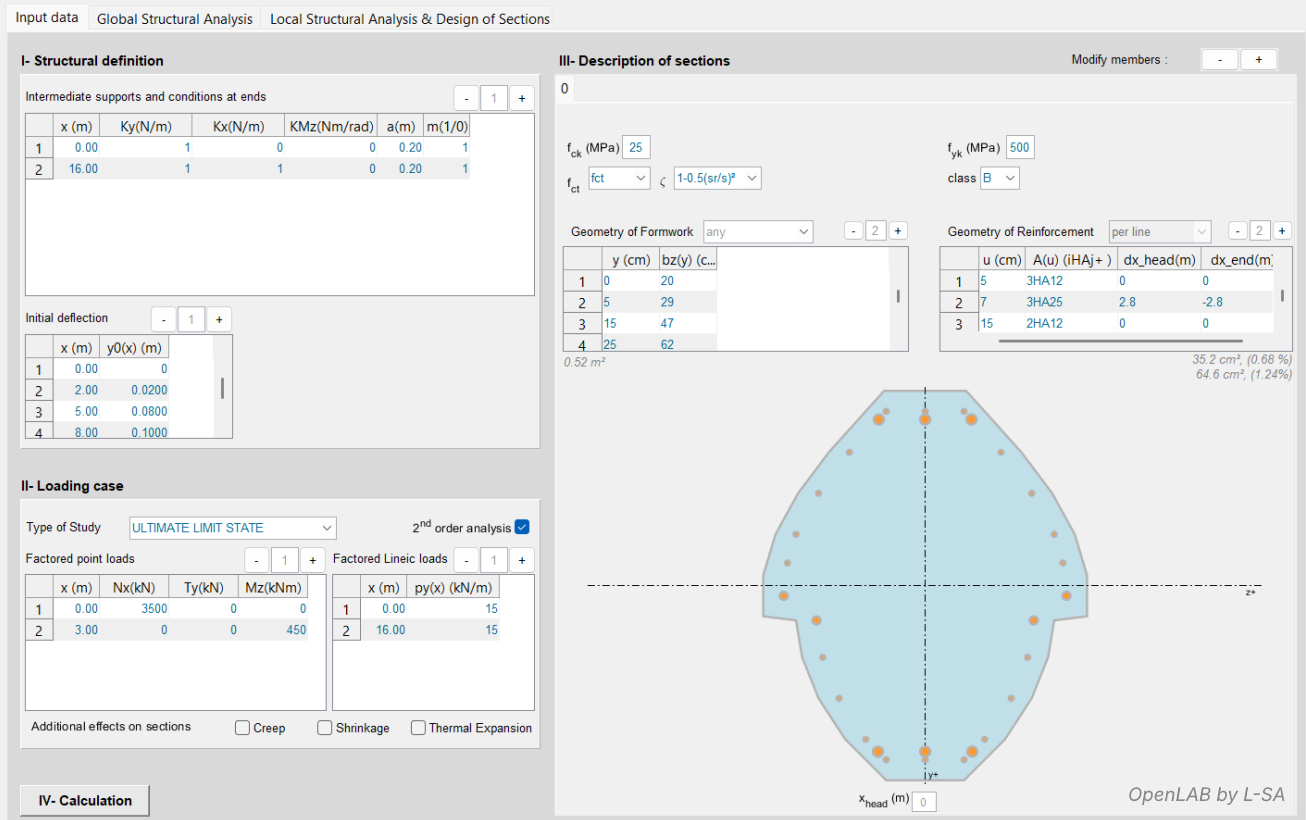Click the fck (MPa) input field
The image size is (1306, 820).
[x=637, y=148]
